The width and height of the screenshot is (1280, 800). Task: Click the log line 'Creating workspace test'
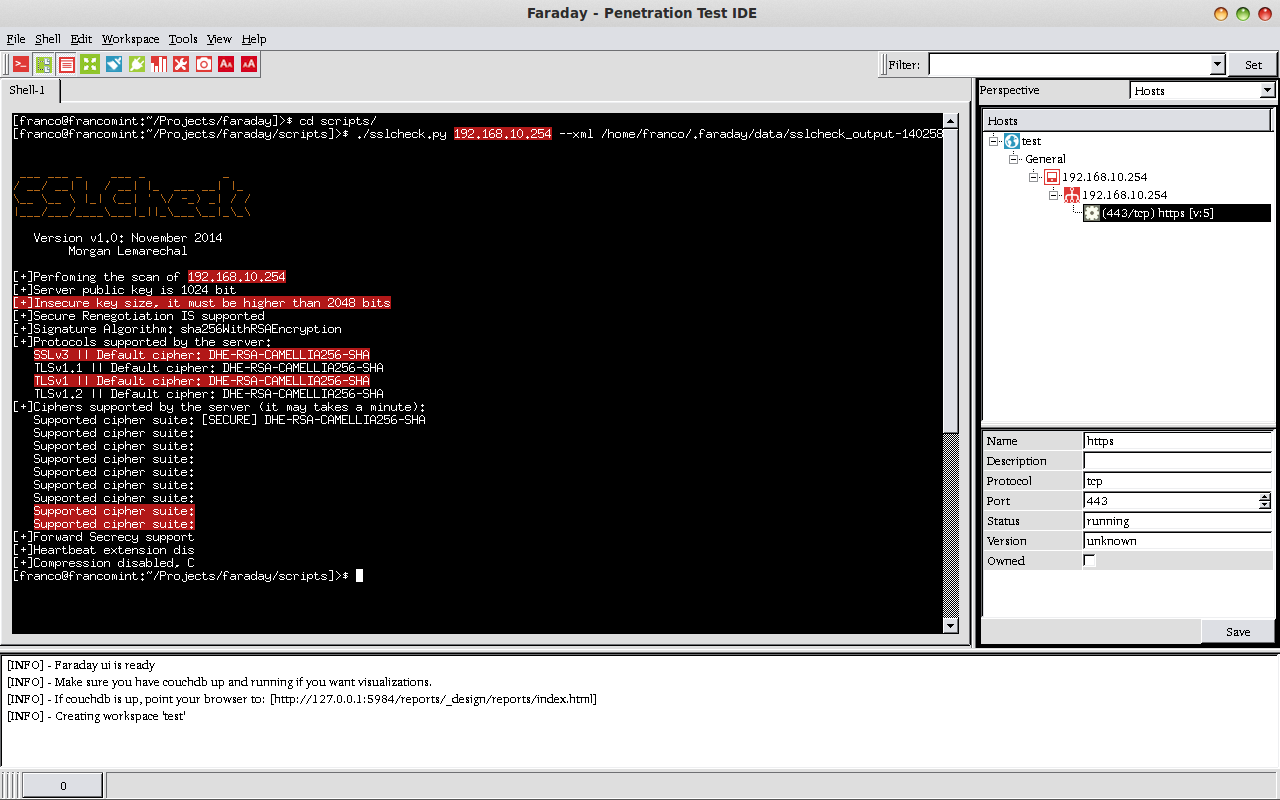96,716
